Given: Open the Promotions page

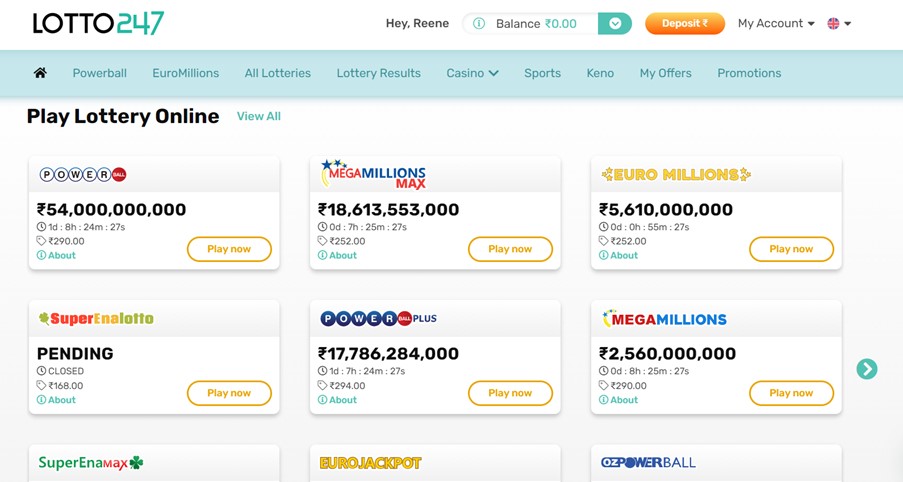Looking at the screenshot, I should [x=749, y=73].
